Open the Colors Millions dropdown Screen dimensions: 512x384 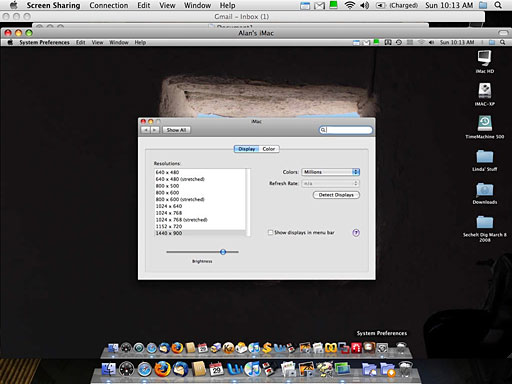click(x=330, y=172)
